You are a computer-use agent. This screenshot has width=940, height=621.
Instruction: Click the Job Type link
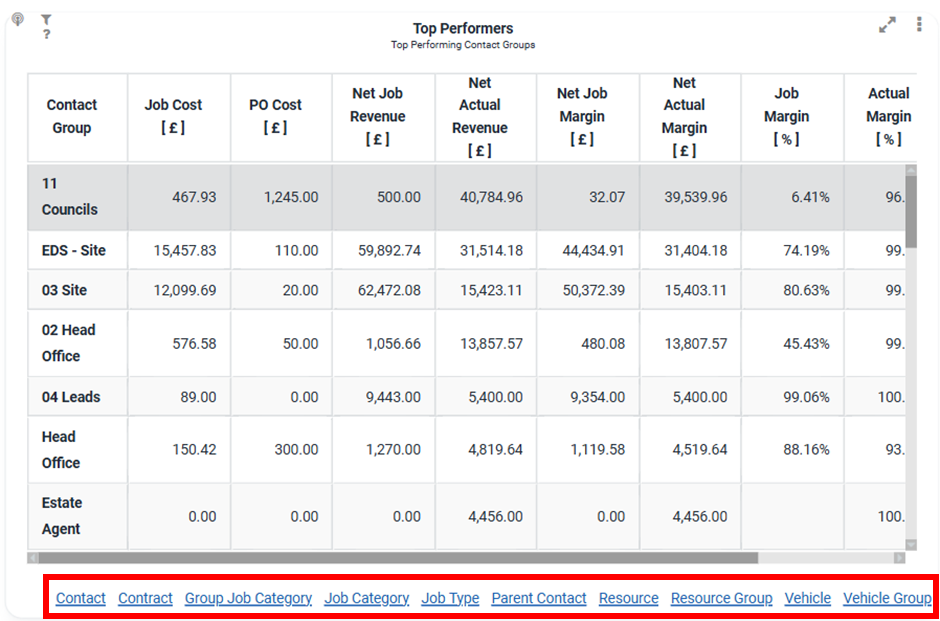point(450,598)
